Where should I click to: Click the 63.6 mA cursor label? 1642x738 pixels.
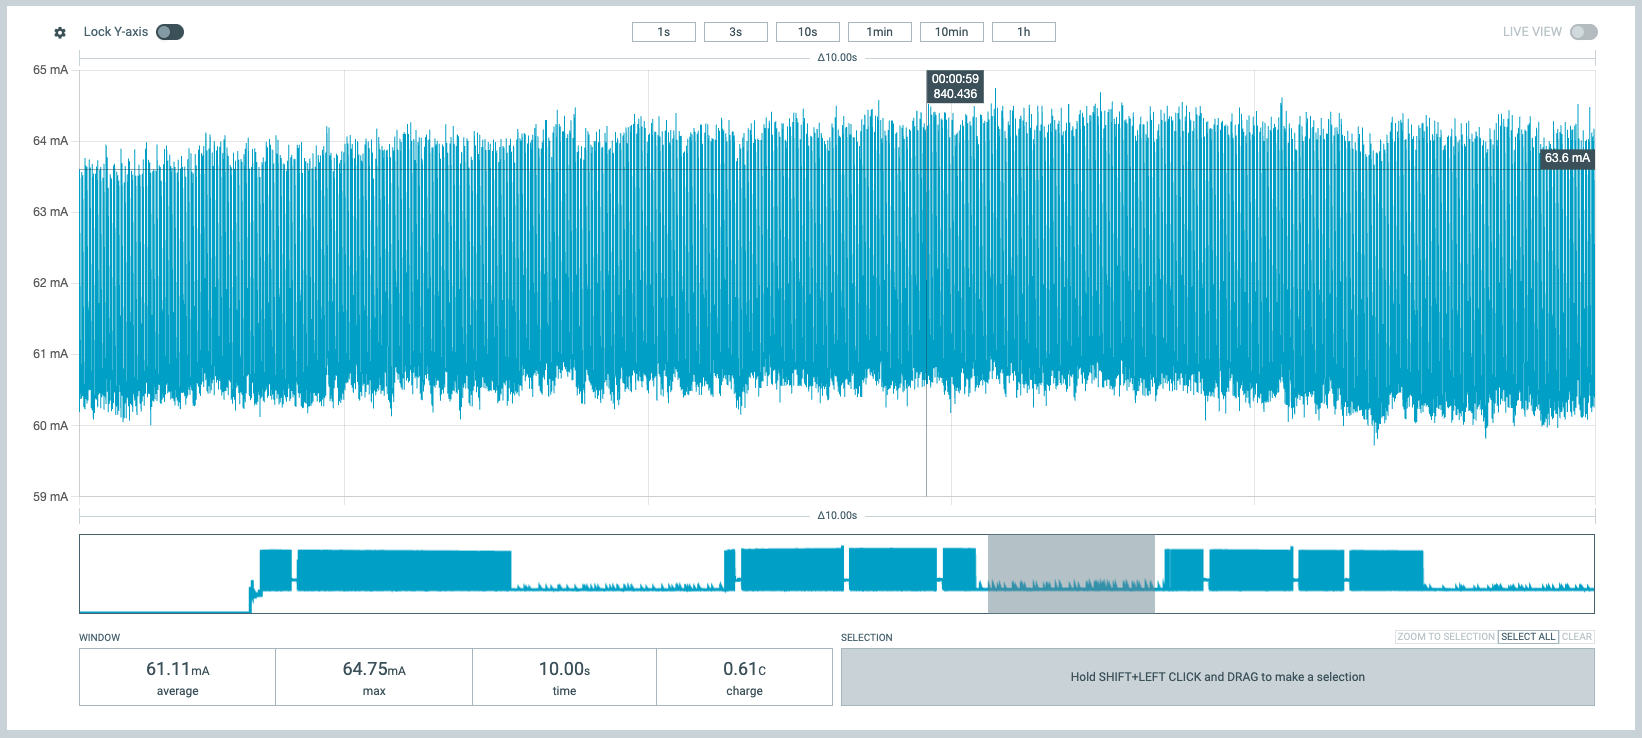point(1566,158)
